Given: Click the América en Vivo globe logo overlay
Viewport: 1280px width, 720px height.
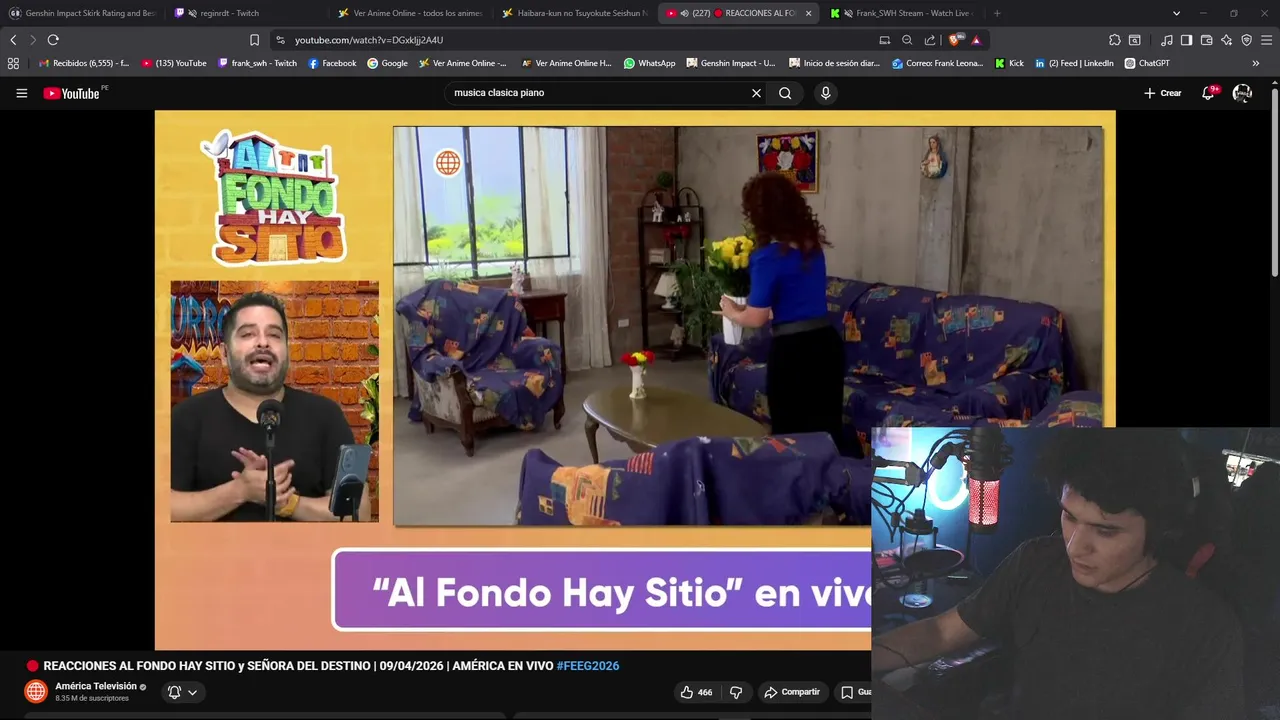Looking at the screenshot, I should click(447, 163).
